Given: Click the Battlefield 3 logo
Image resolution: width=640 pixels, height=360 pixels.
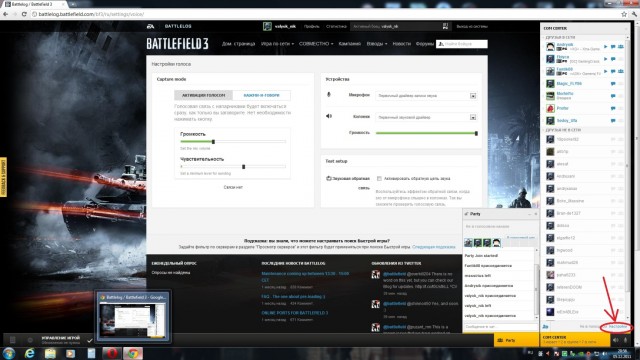Looking at the screenshot, I should 177,44.
